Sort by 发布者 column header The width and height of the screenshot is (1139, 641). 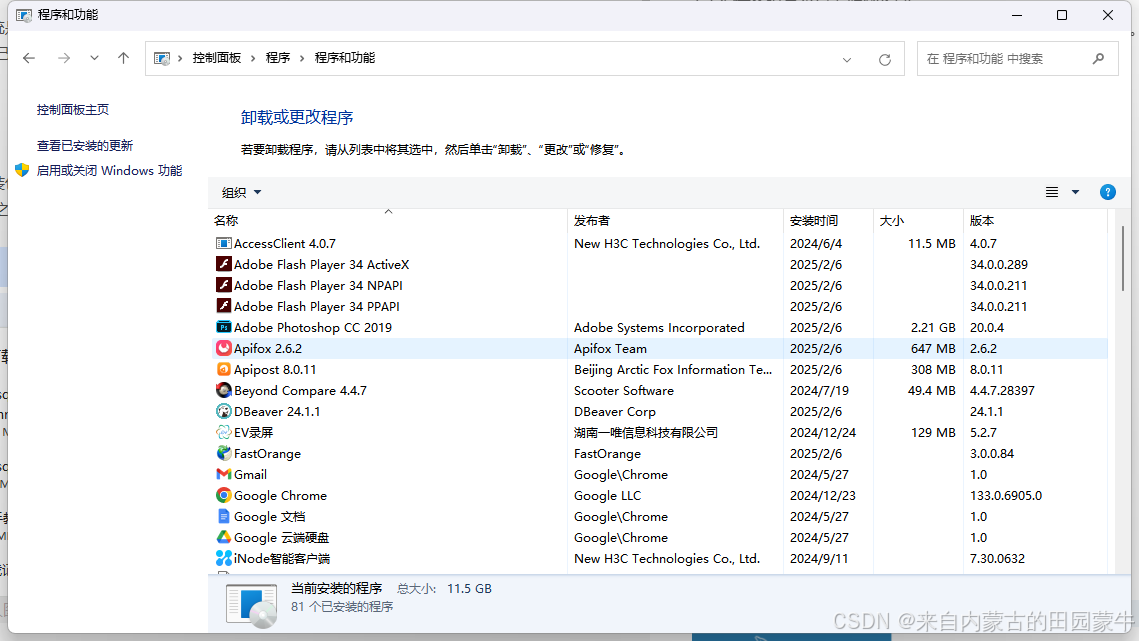point(676,220)
